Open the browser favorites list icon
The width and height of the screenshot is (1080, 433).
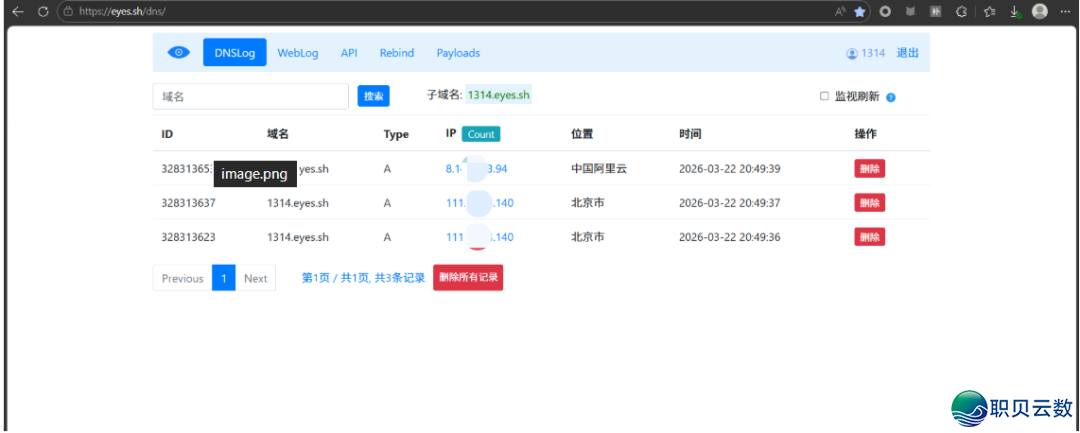[988, 11]
